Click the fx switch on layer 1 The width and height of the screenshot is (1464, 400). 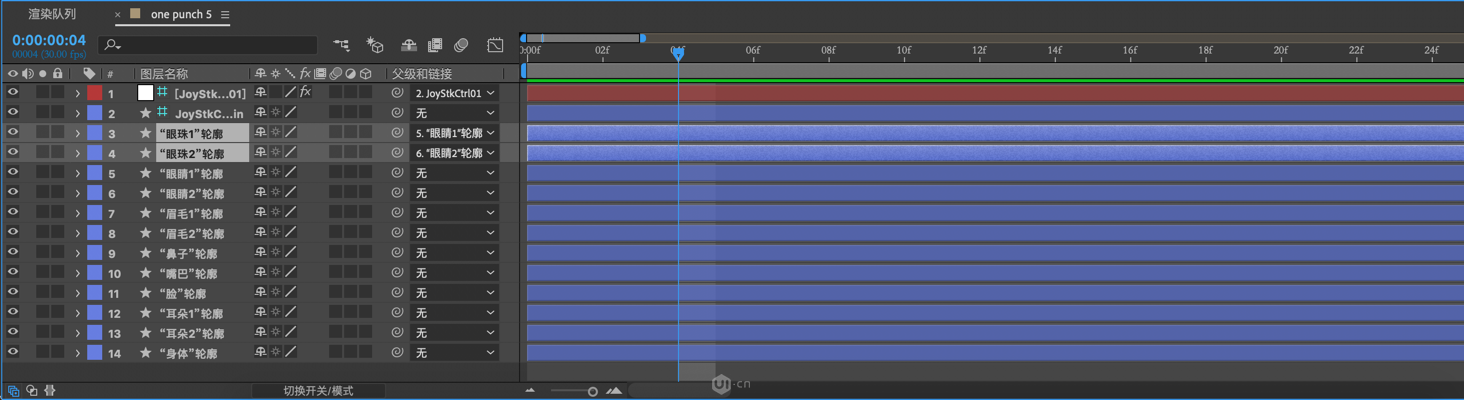306,93
